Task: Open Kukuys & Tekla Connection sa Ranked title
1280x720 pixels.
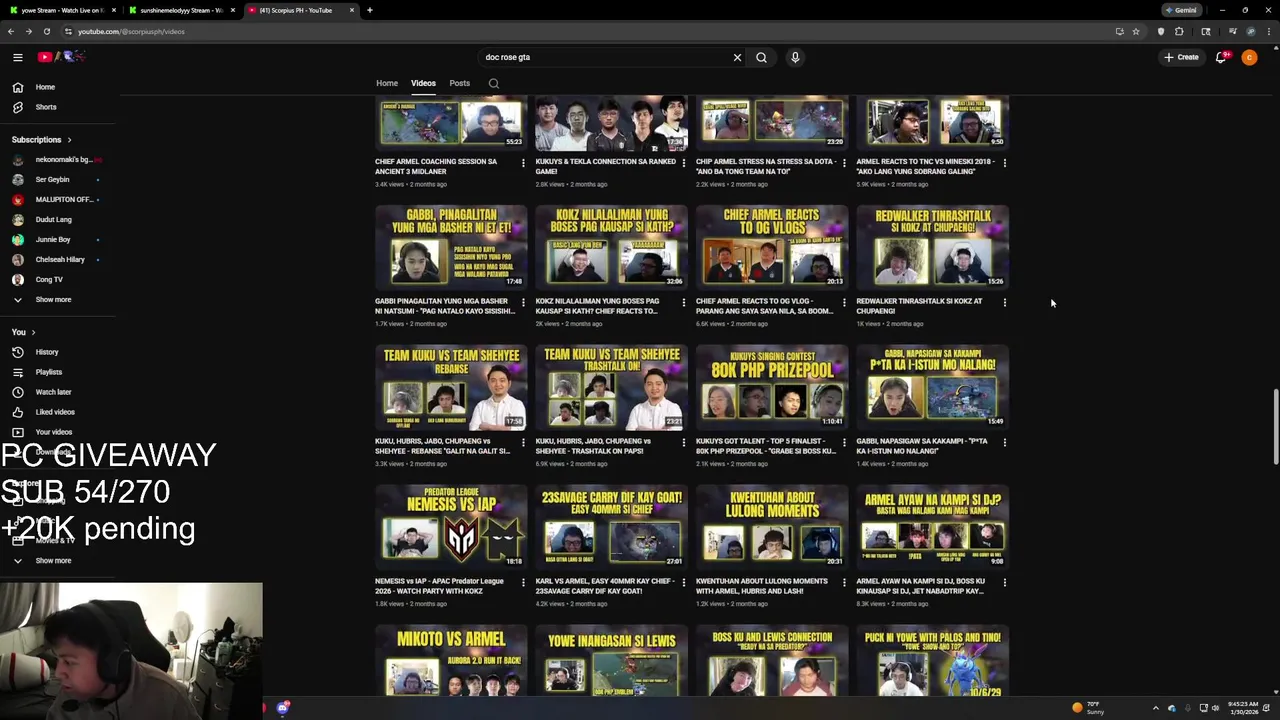Action: 606,166
